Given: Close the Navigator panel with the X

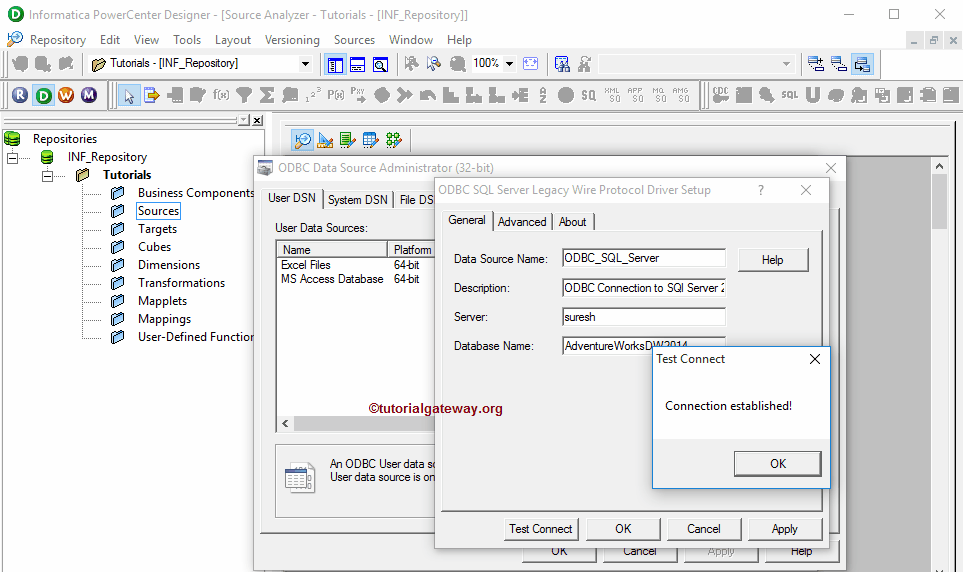Looking at the screenshot, I should [x=257, y=120].
